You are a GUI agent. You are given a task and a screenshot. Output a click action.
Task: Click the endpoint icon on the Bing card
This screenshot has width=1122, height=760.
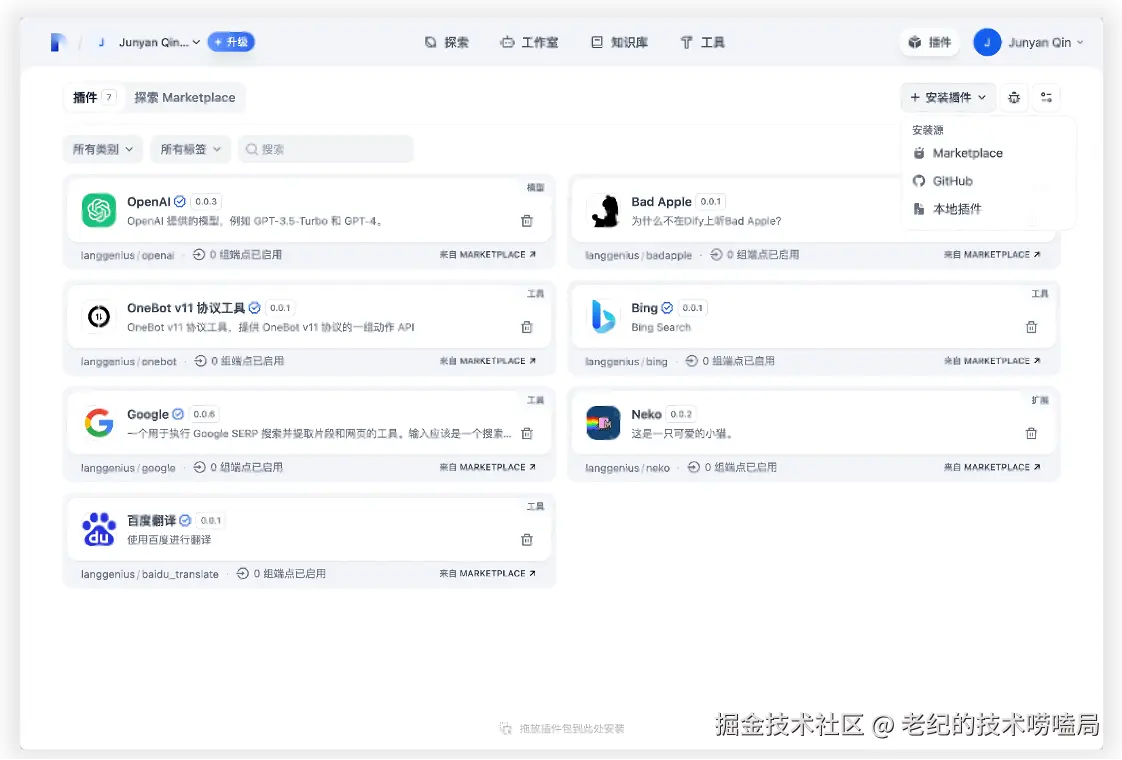coord(691,361)
